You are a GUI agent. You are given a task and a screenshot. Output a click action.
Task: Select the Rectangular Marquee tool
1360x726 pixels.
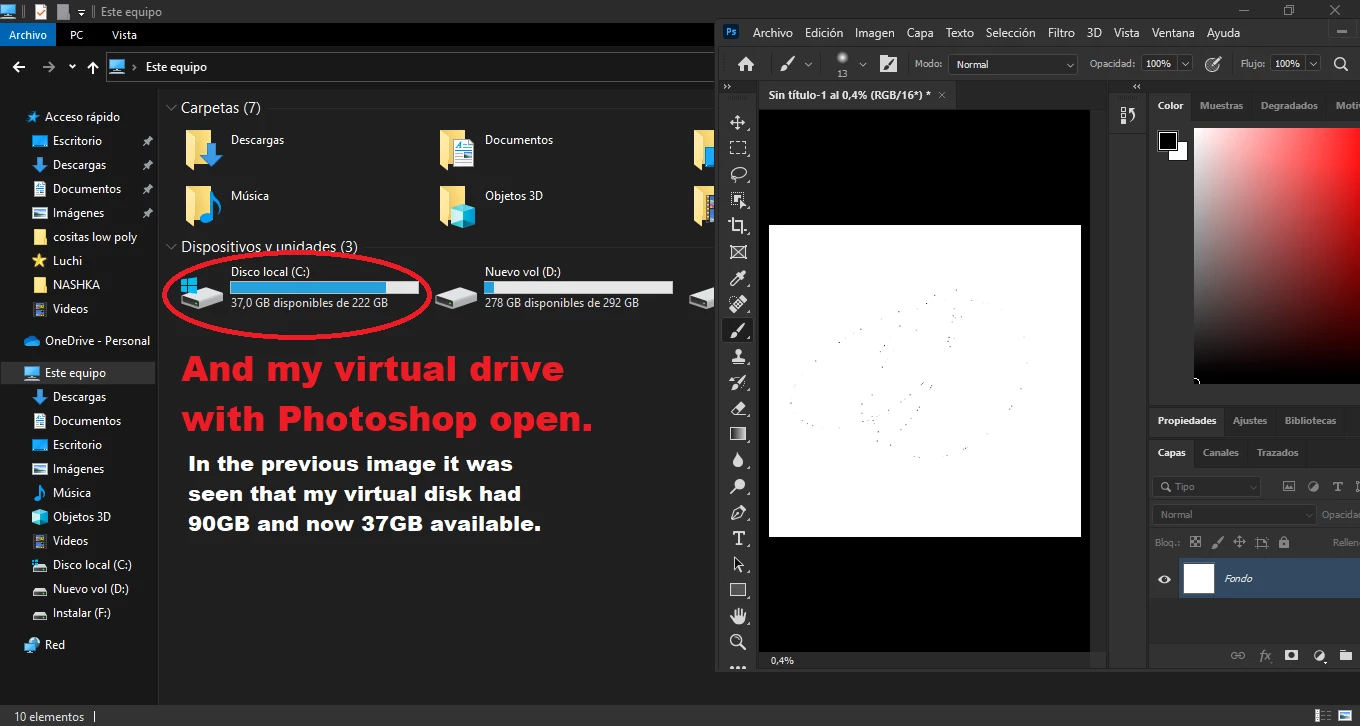tap(738, 148)
